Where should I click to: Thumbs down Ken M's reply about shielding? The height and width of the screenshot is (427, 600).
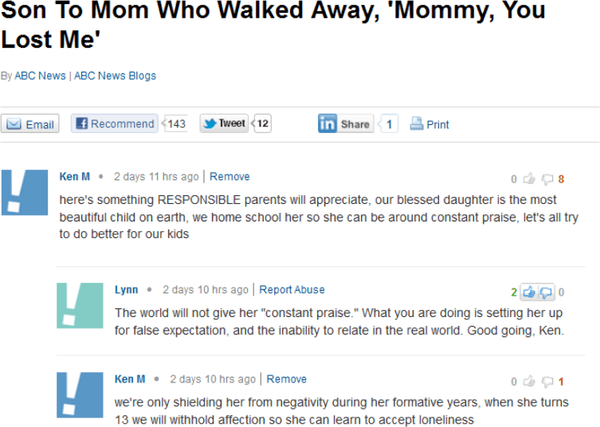pos(547,382)
